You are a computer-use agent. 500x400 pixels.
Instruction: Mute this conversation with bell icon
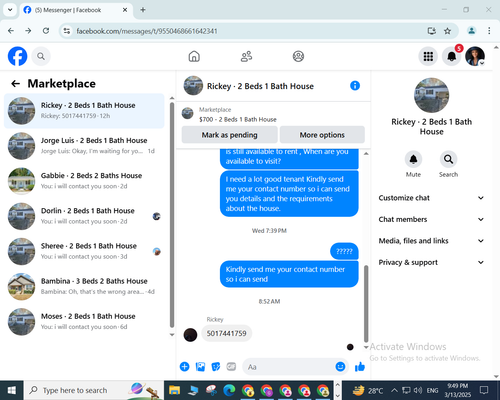(413, 159)
